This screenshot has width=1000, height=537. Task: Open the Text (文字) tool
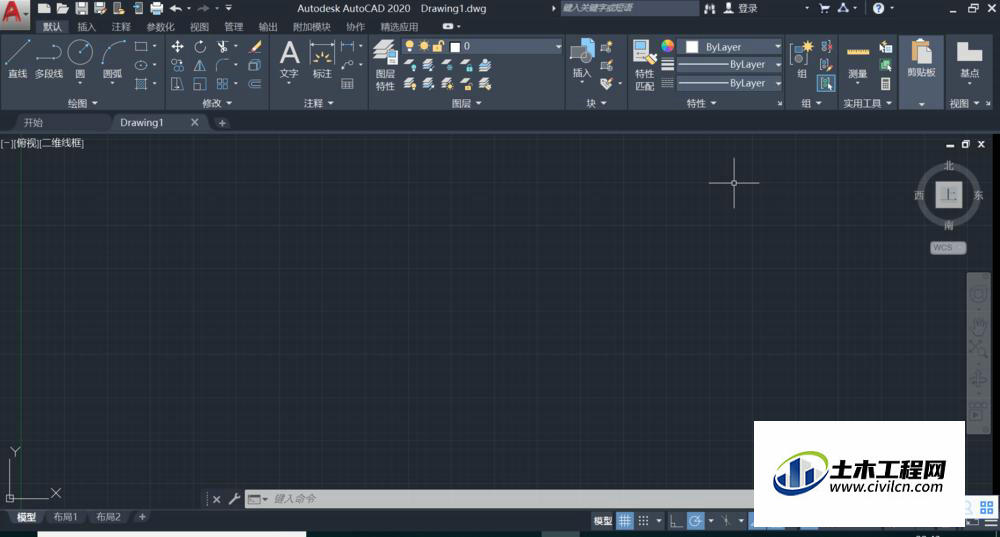coord(290,59)
